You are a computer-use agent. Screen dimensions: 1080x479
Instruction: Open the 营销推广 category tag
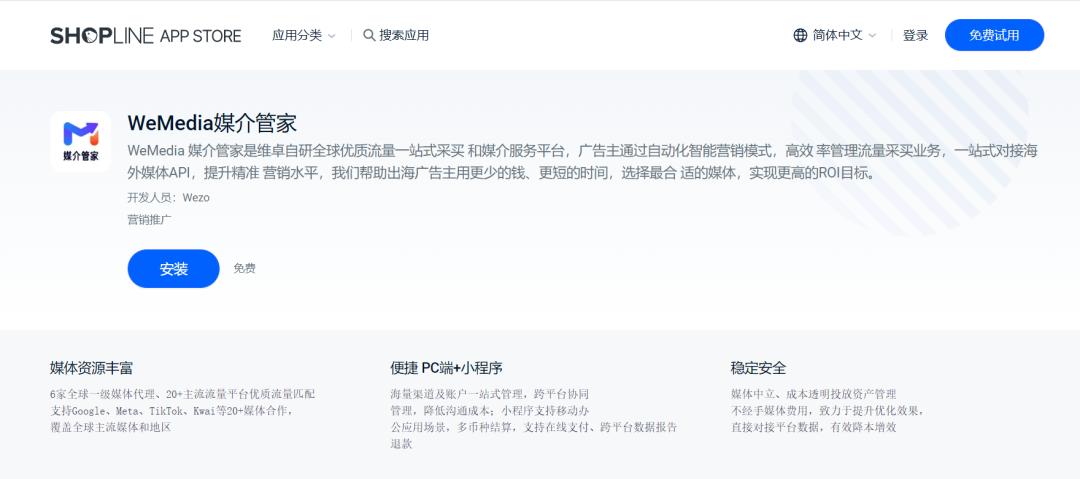pos(149,220)
